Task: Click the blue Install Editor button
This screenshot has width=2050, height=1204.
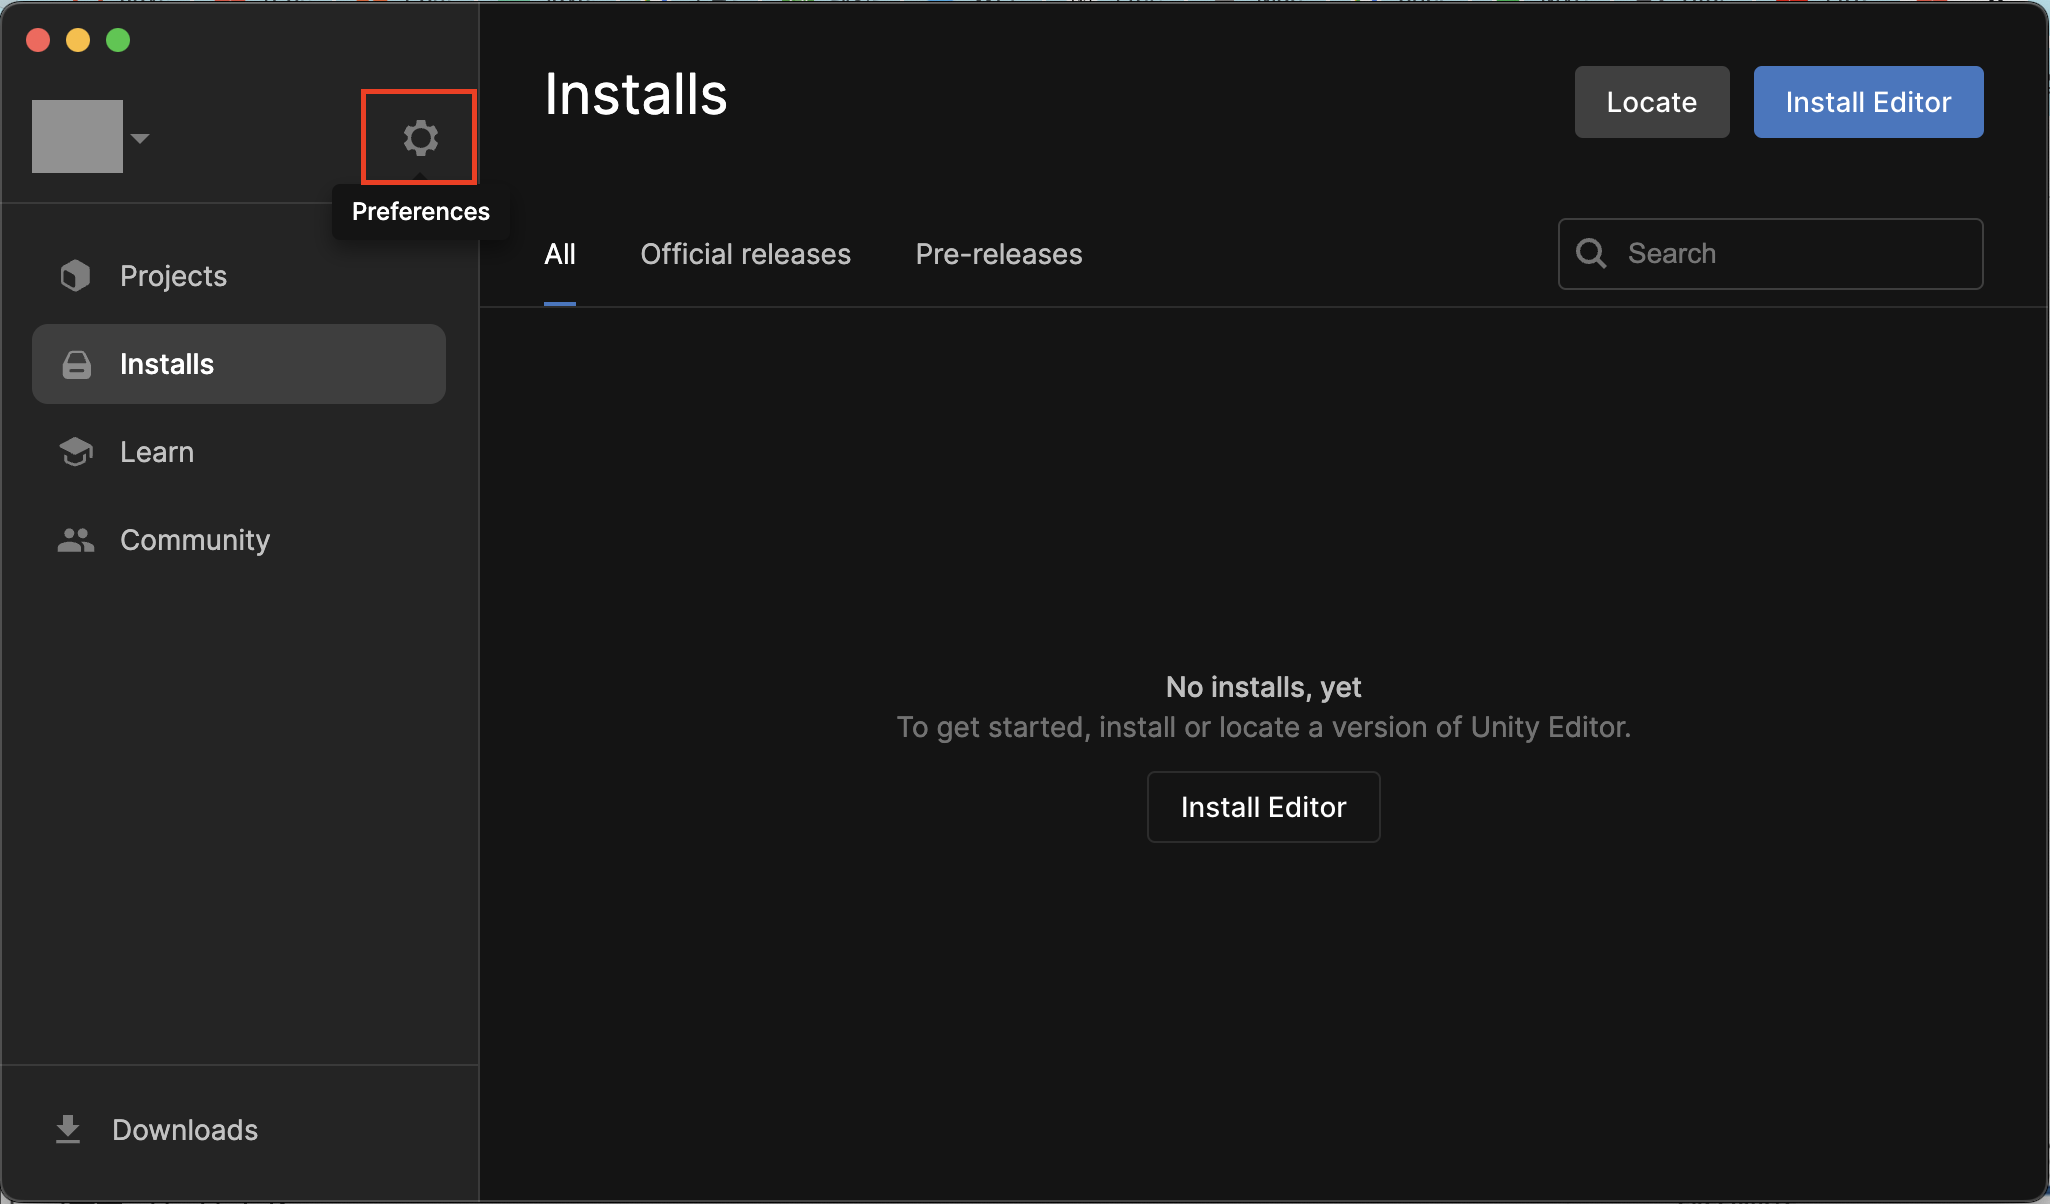Action: pos(1868,102)
